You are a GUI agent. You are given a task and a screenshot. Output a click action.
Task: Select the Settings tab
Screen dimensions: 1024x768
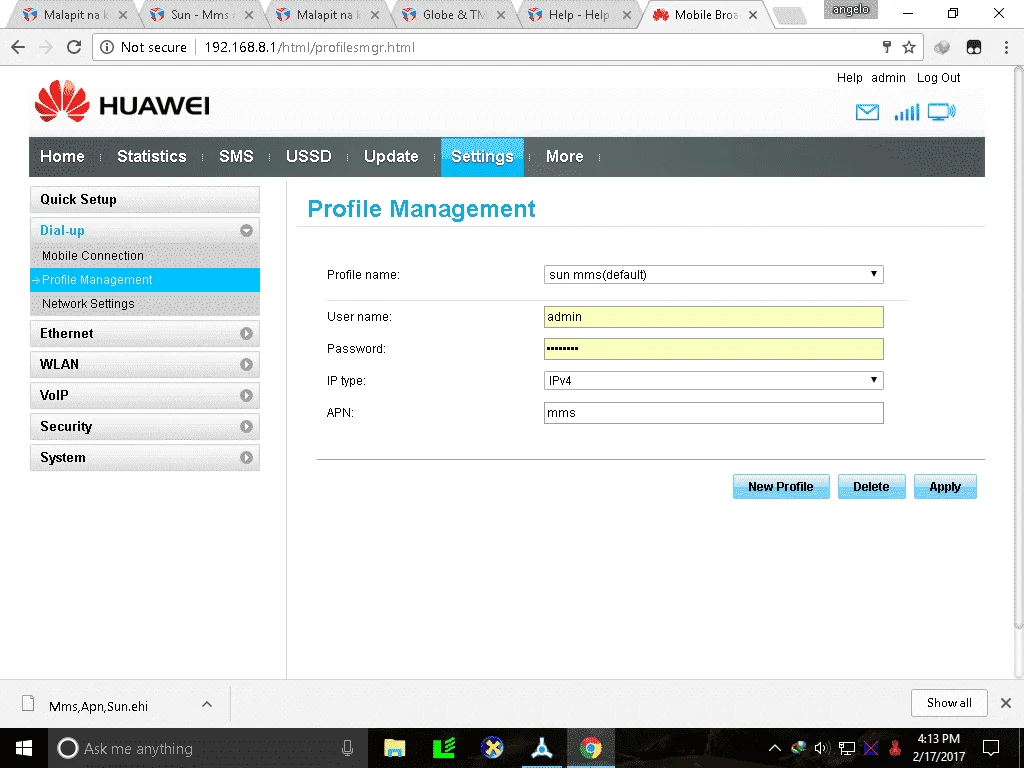482,157
